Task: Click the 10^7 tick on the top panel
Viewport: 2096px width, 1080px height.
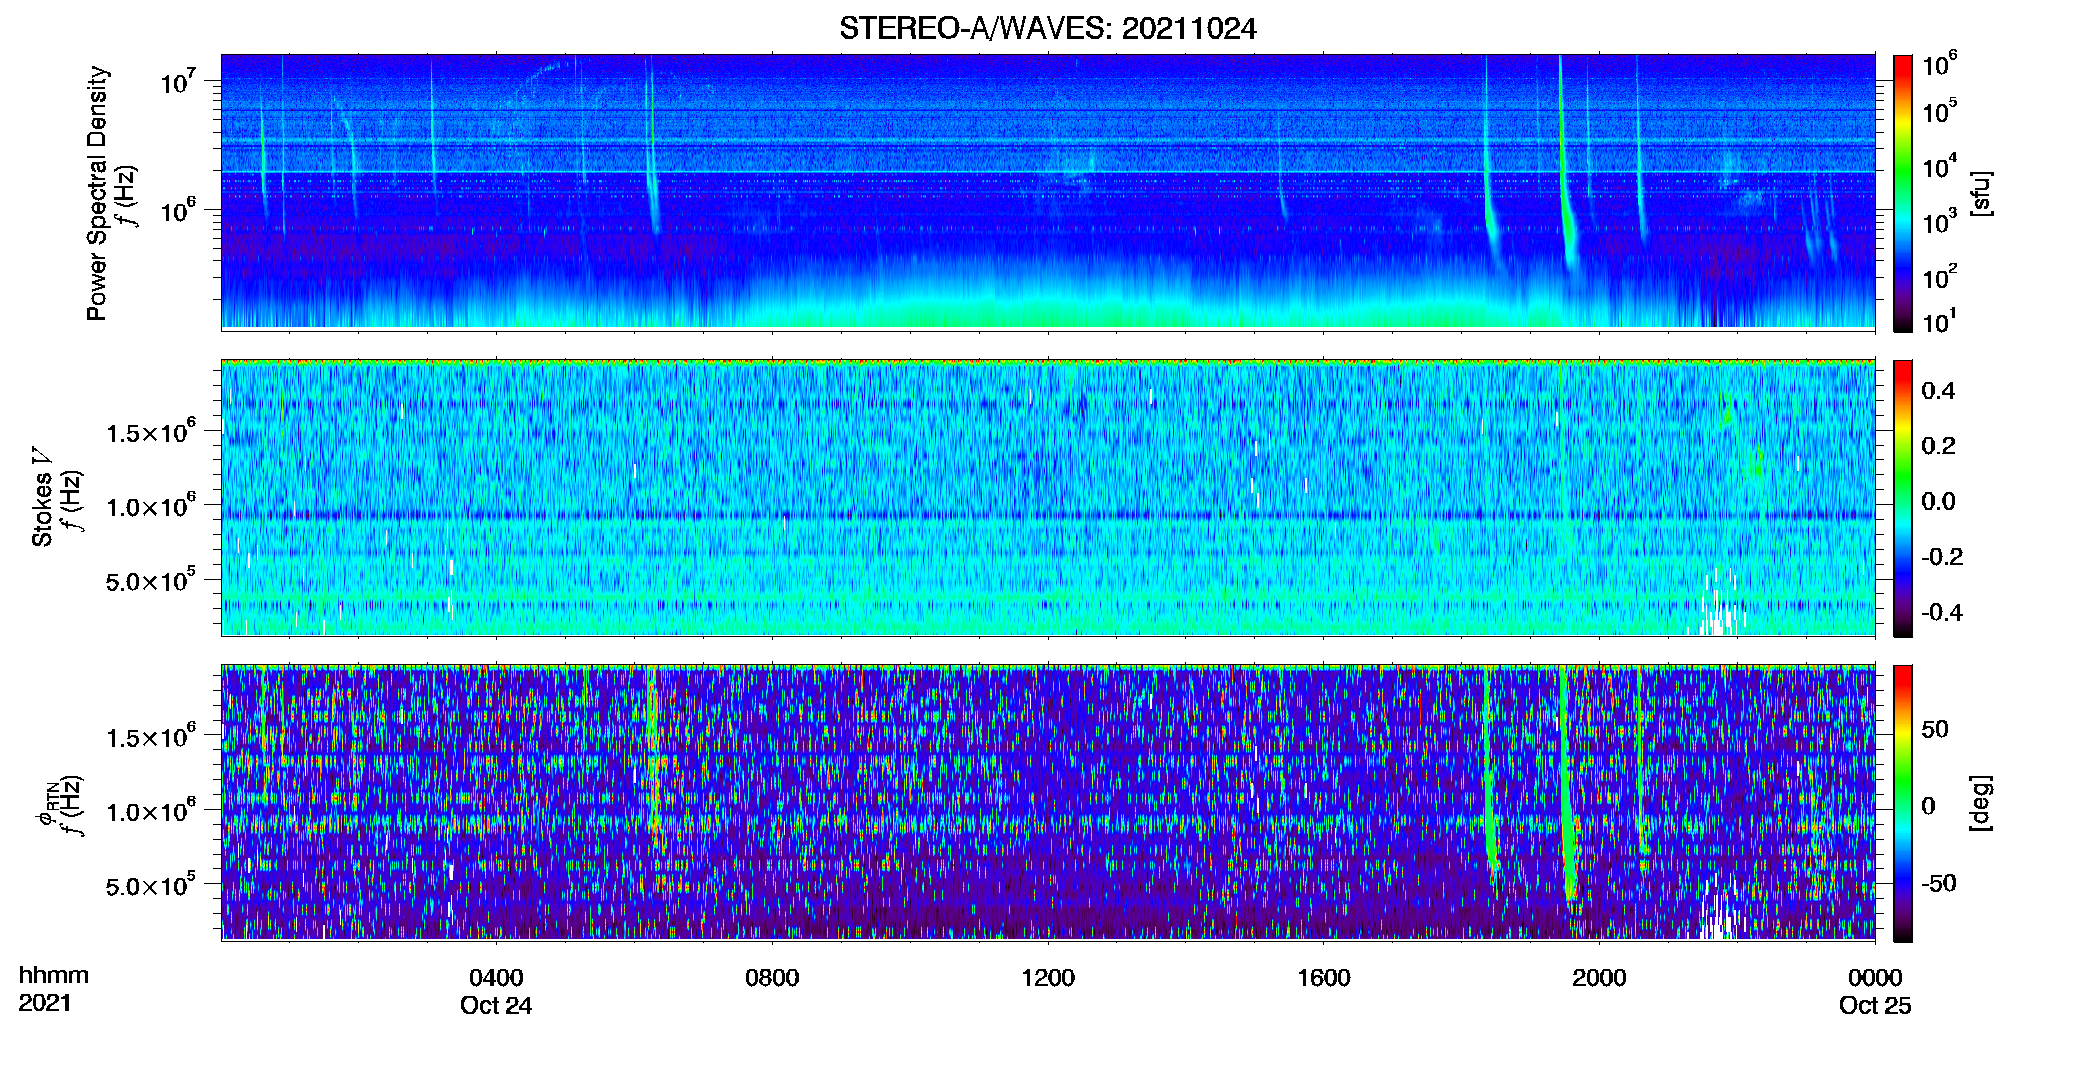Action: [x=178, y=80]
